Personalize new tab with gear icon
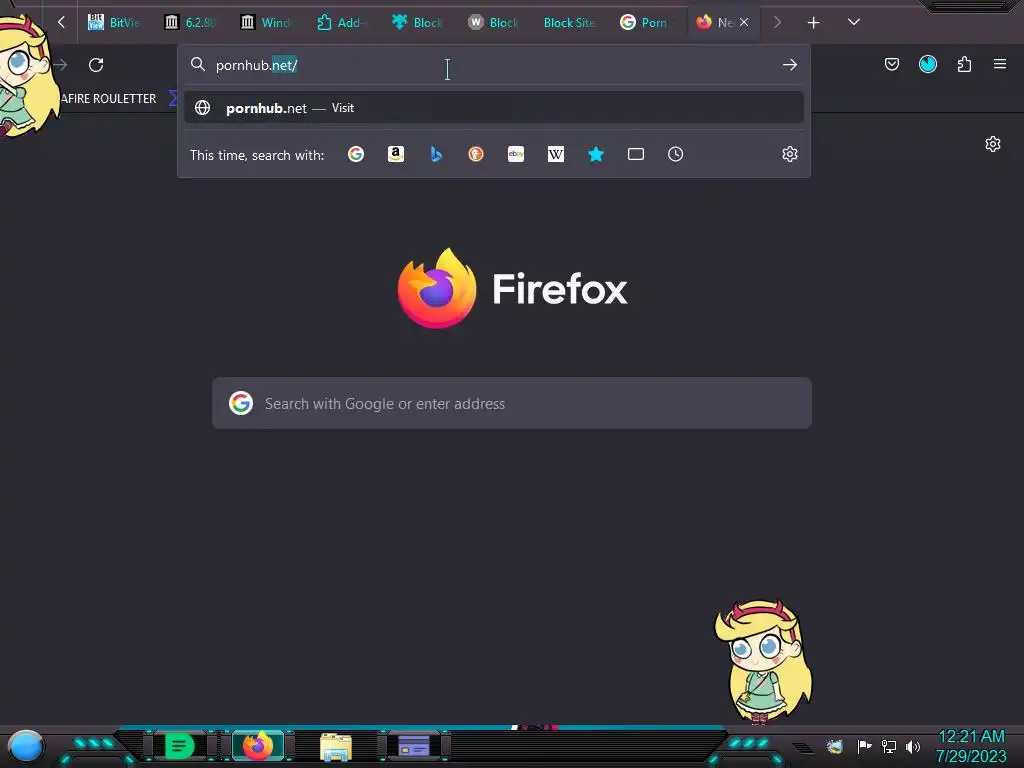This screenshot has height=768, width=1024. coord(993,144)
